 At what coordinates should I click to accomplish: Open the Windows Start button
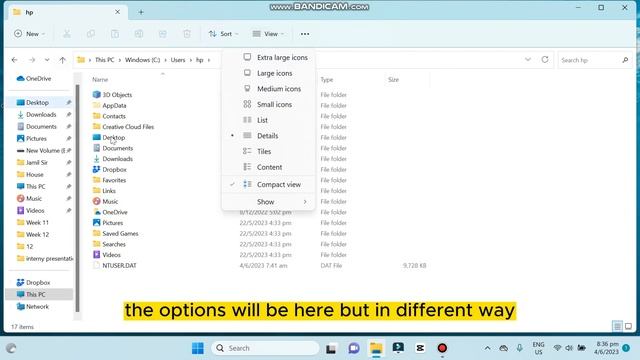[x=198, y=348]
